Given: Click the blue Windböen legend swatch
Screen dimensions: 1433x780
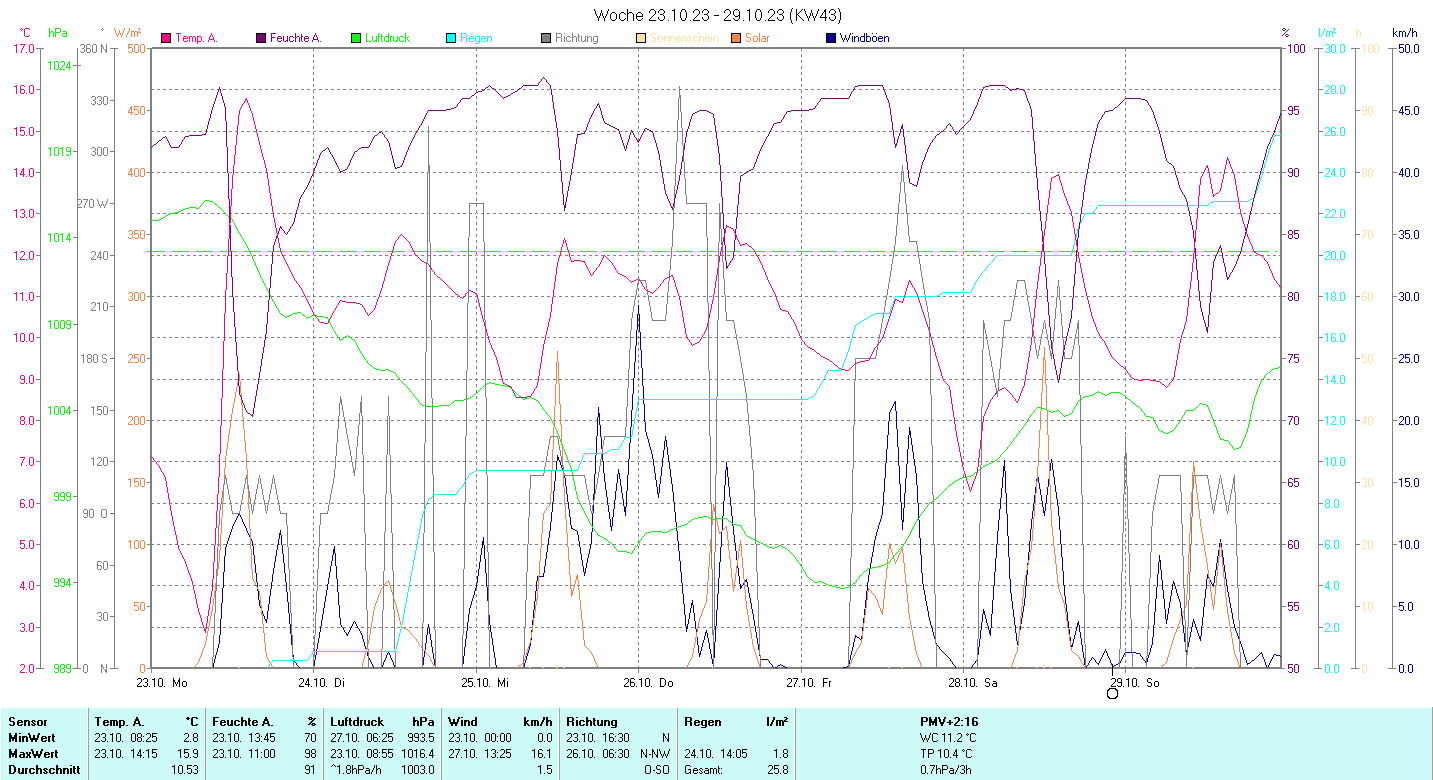Looking at the screenshot, I should [831, 38].
